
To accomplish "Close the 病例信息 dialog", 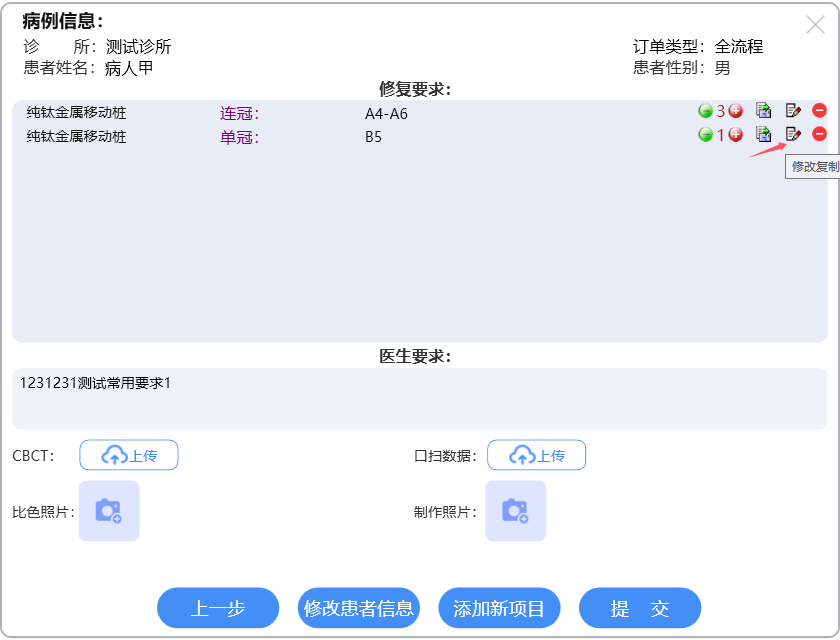I will pos(815,25).
